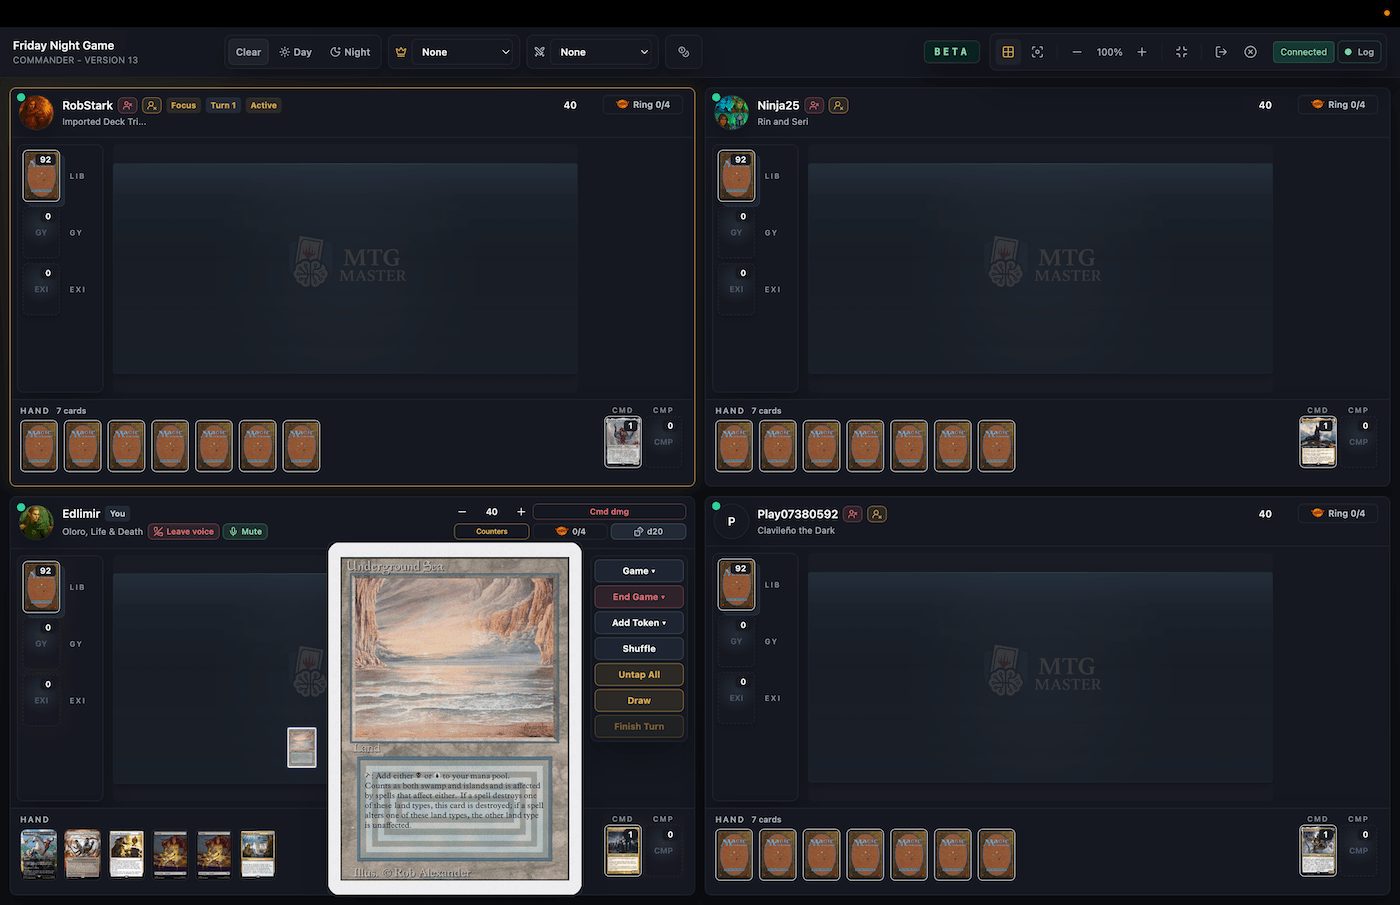The height and width of the screenshot is (905, 1400).
Task: Click Ninja25's Ring 0/4 button
Action: click(x=1338, y=105)
